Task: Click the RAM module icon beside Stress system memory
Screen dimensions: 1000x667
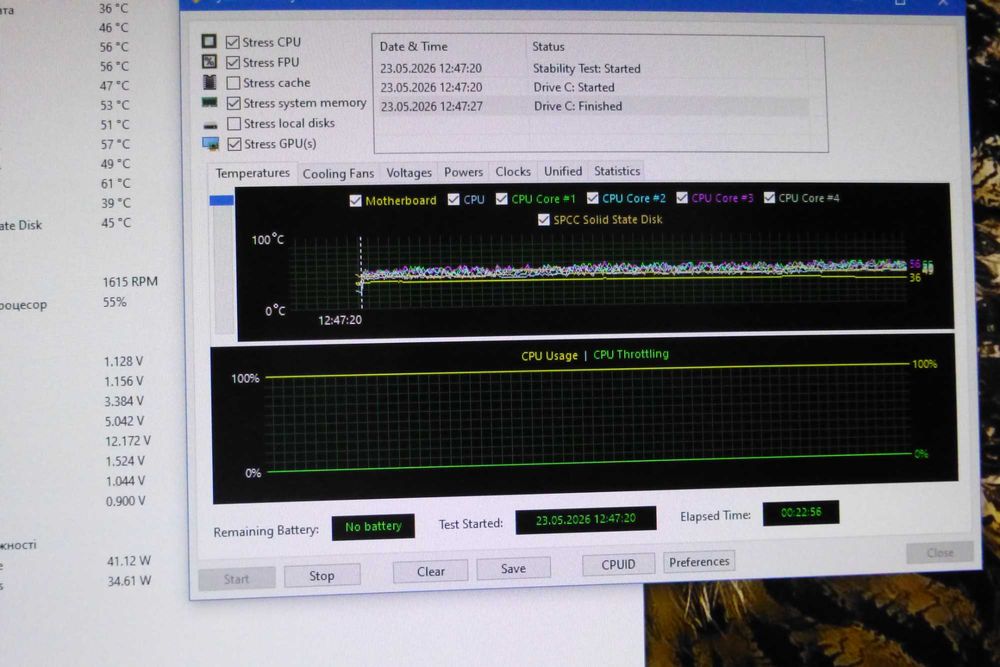Action: [209, 103]
